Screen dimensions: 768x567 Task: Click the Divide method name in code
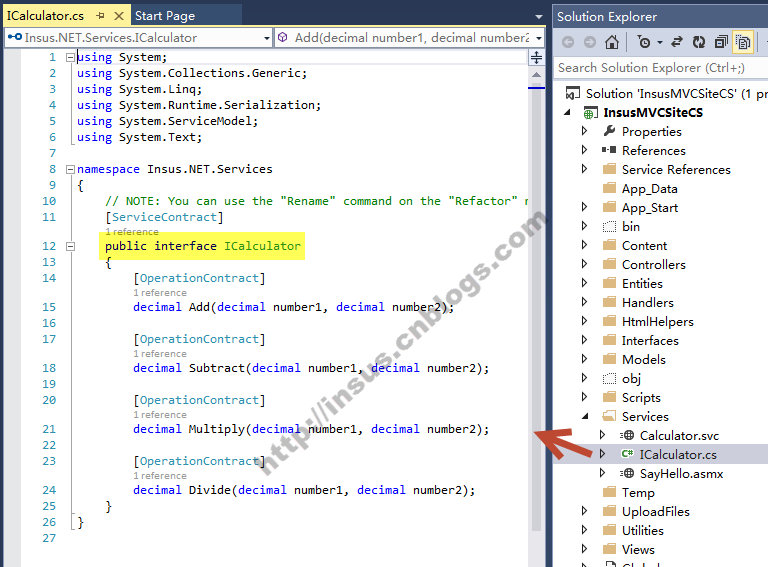point(210,490)
